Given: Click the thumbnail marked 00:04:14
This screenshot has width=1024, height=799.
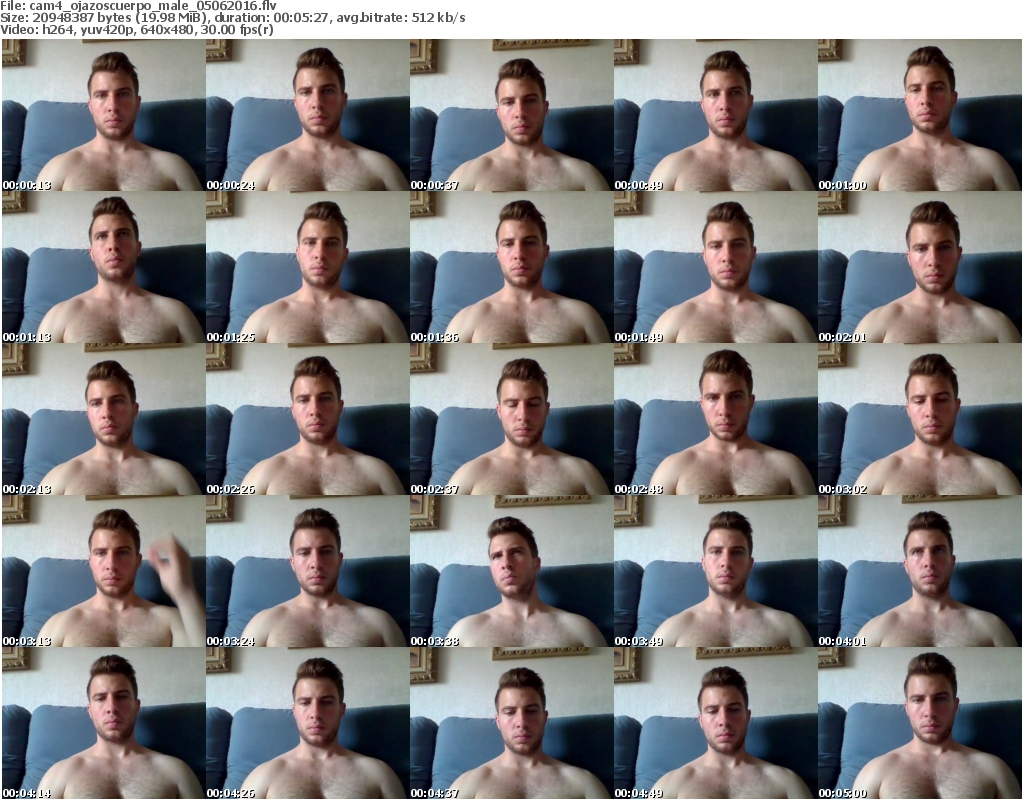Looking at the screenshot, I should [x=103, y=723].
